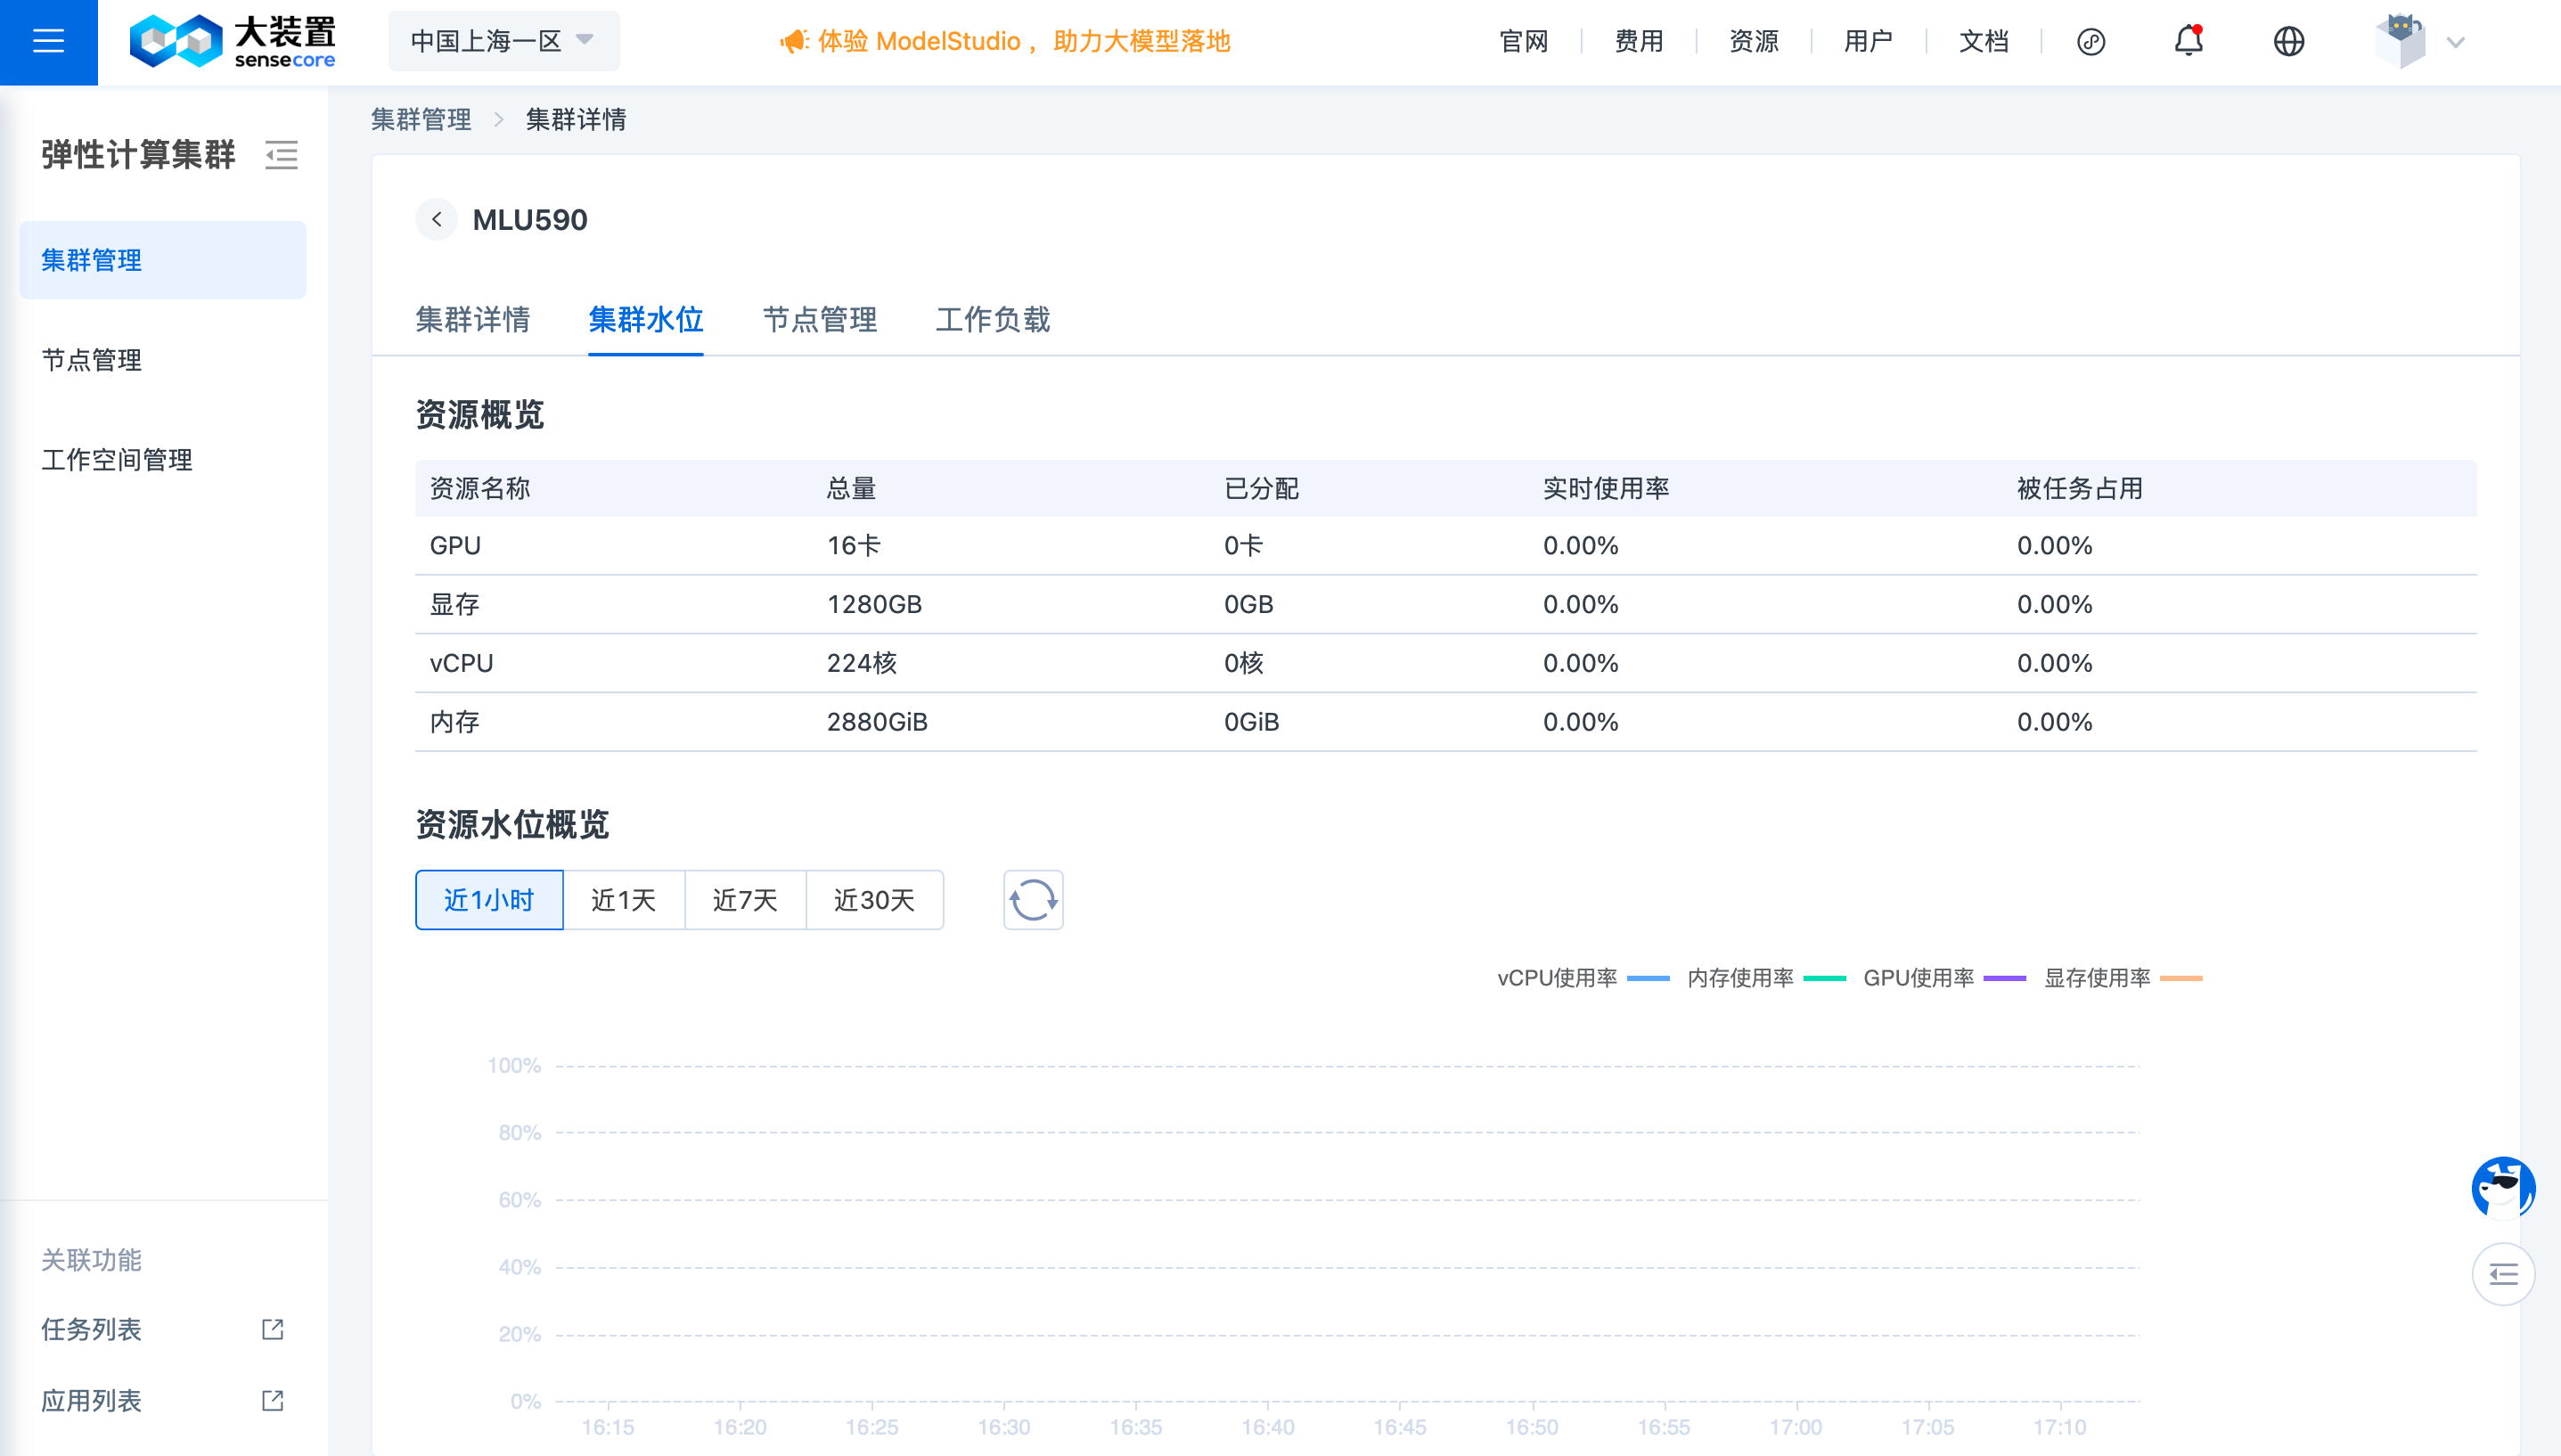Click the vCPU row name cell
This screenshot has width=2561, height=1456.
[461, 664]
